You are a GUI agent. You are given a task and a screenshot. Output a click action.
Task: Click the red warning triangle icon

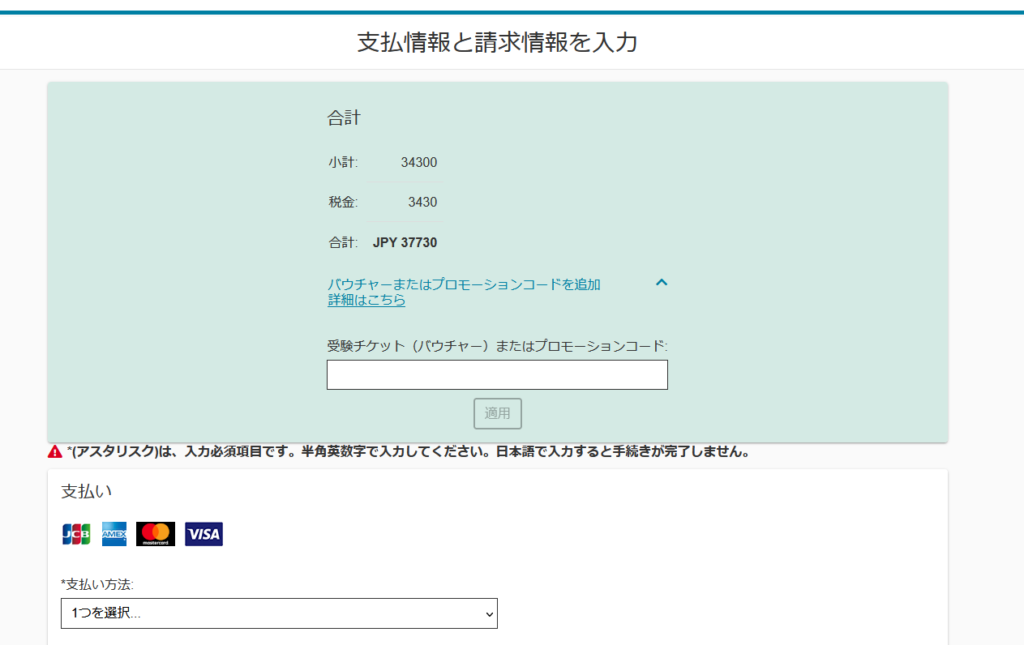pos(55,451)
